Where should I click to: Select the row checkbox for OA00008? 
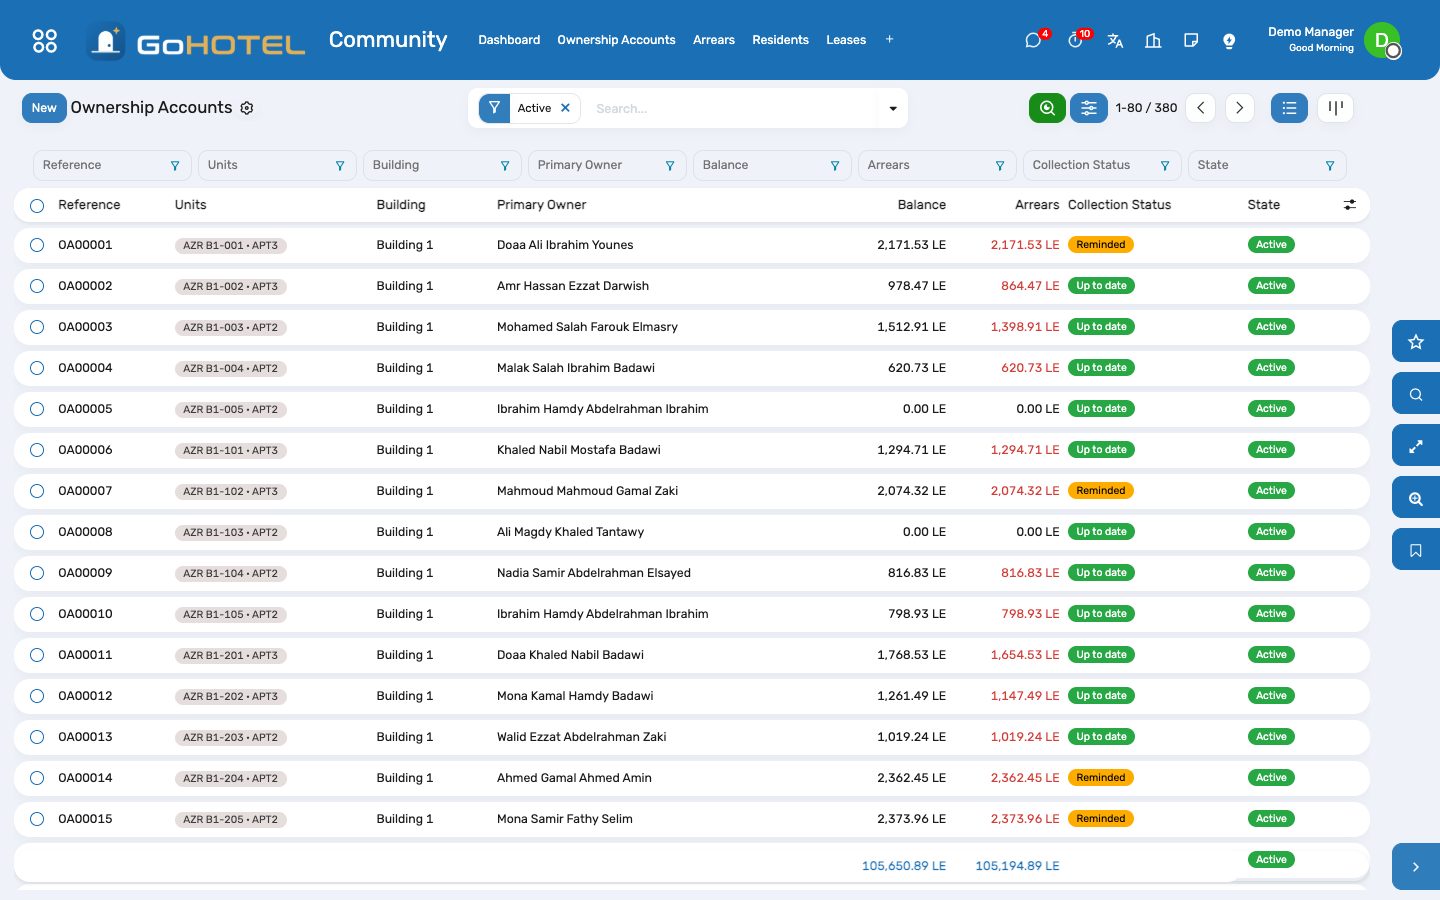37,532
